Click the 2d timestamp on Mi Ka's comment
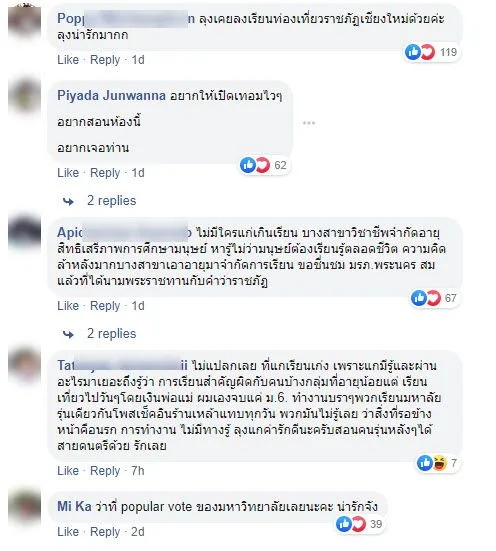 [x=138, y=532]
